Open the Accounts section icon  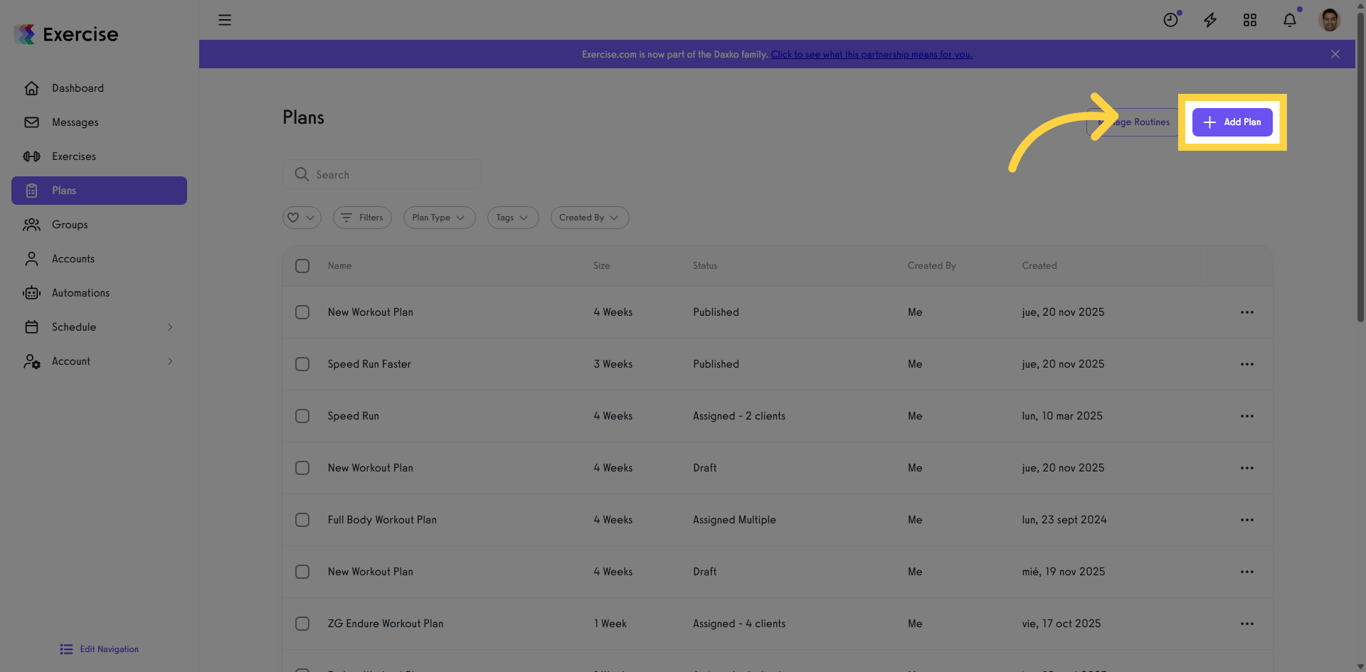click(30, 258)
